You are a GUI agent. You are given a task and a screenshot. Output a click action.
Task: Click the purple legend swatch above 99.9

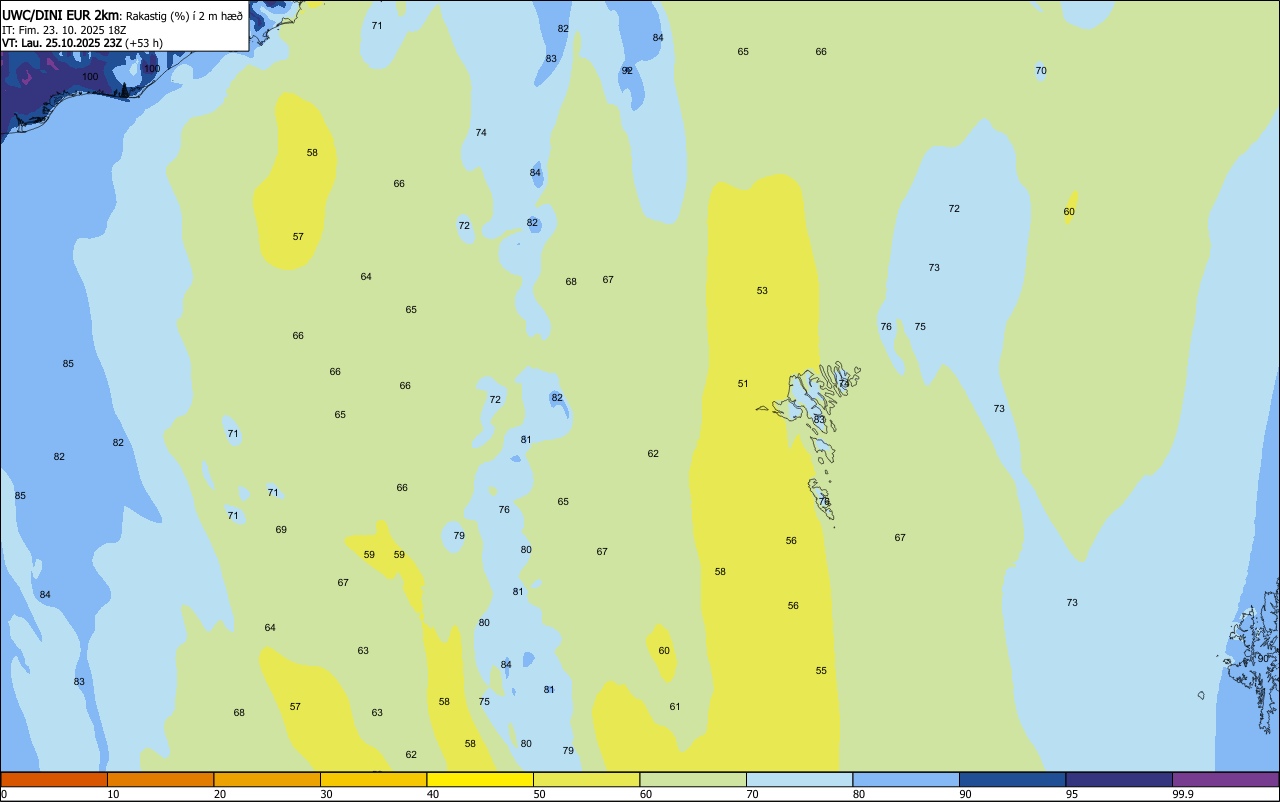click(x=1225, y=779)
